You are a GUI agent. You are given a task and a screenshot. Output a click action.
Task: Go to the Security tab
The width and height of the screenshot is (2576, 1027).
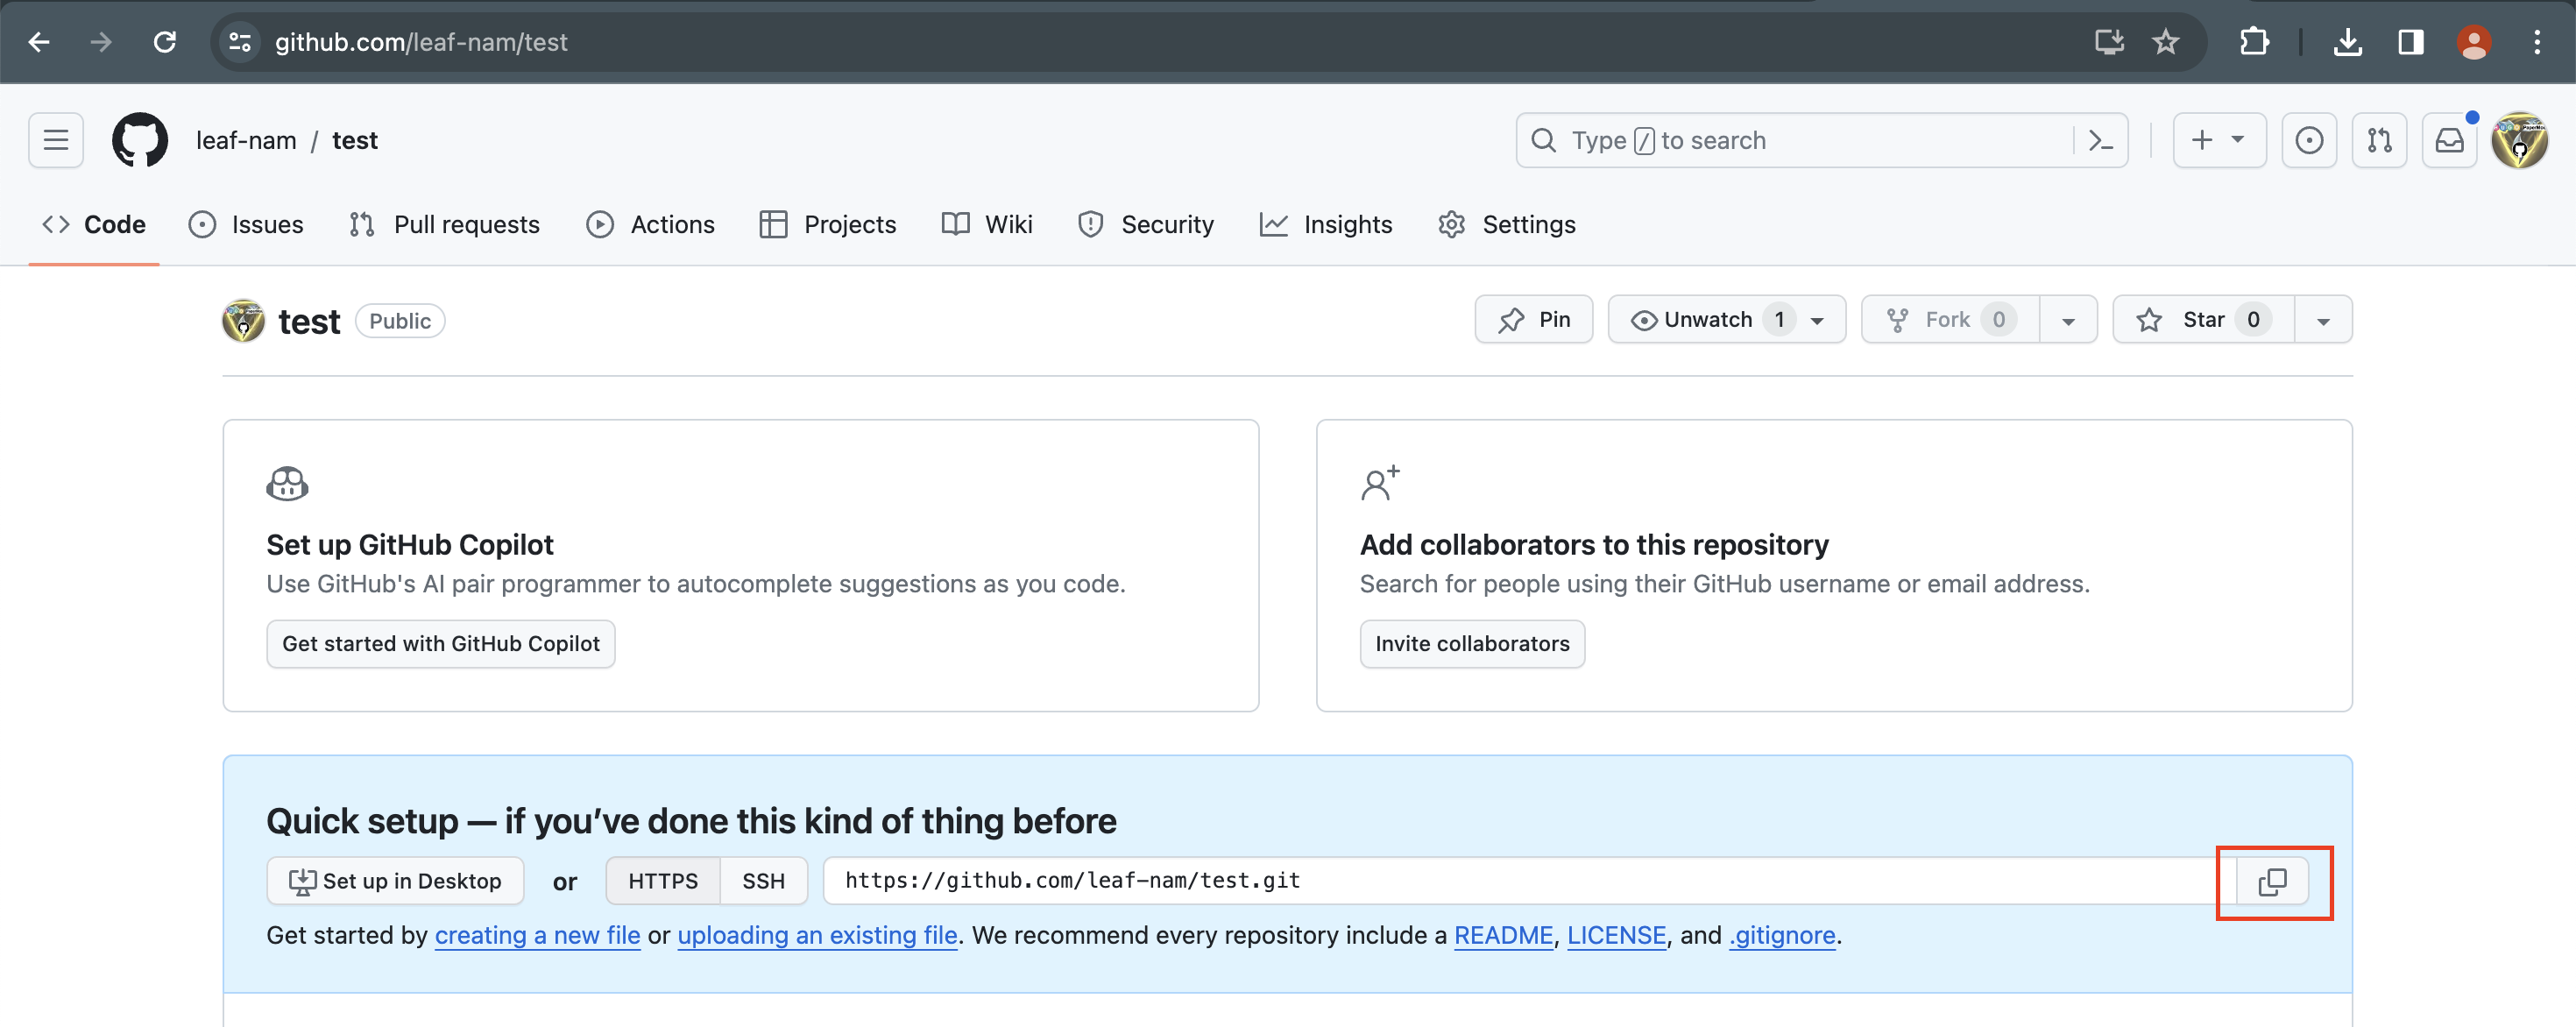1146,225
